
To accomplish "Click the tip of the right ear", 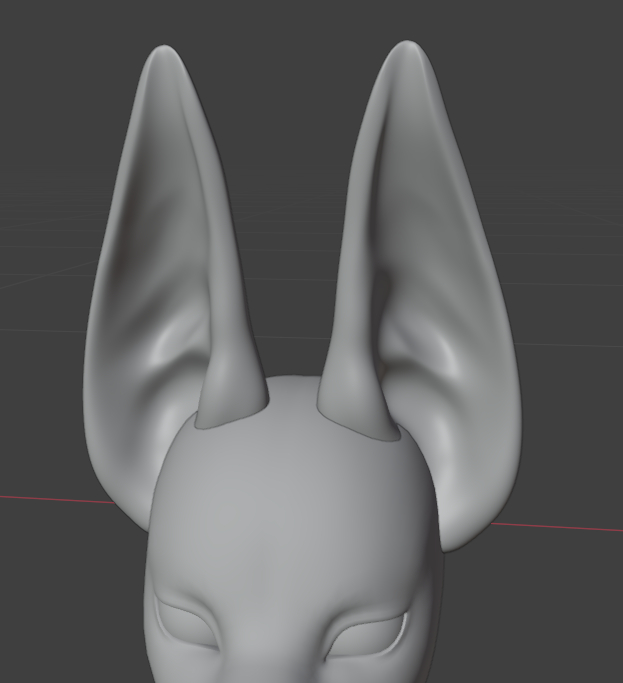I will [407, 48].
